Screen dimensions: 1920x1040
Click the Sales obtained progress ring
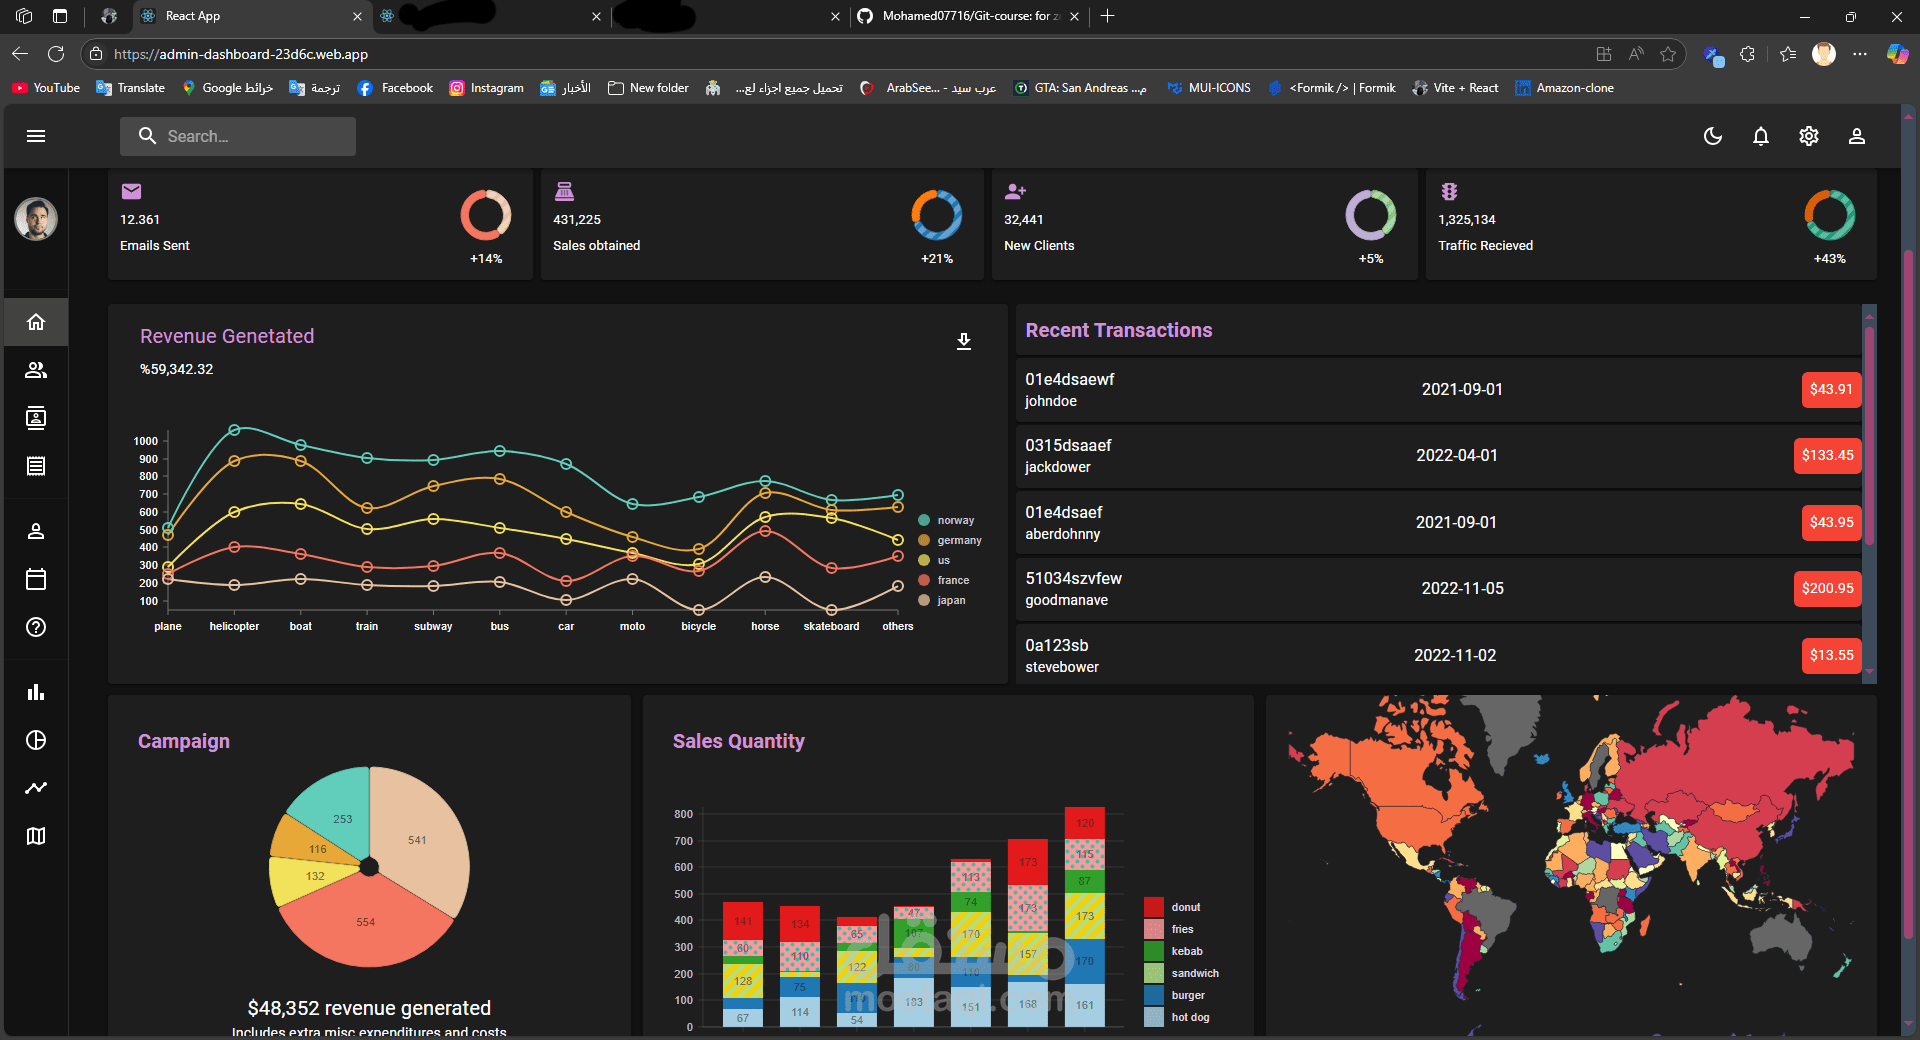click(937, 215)
